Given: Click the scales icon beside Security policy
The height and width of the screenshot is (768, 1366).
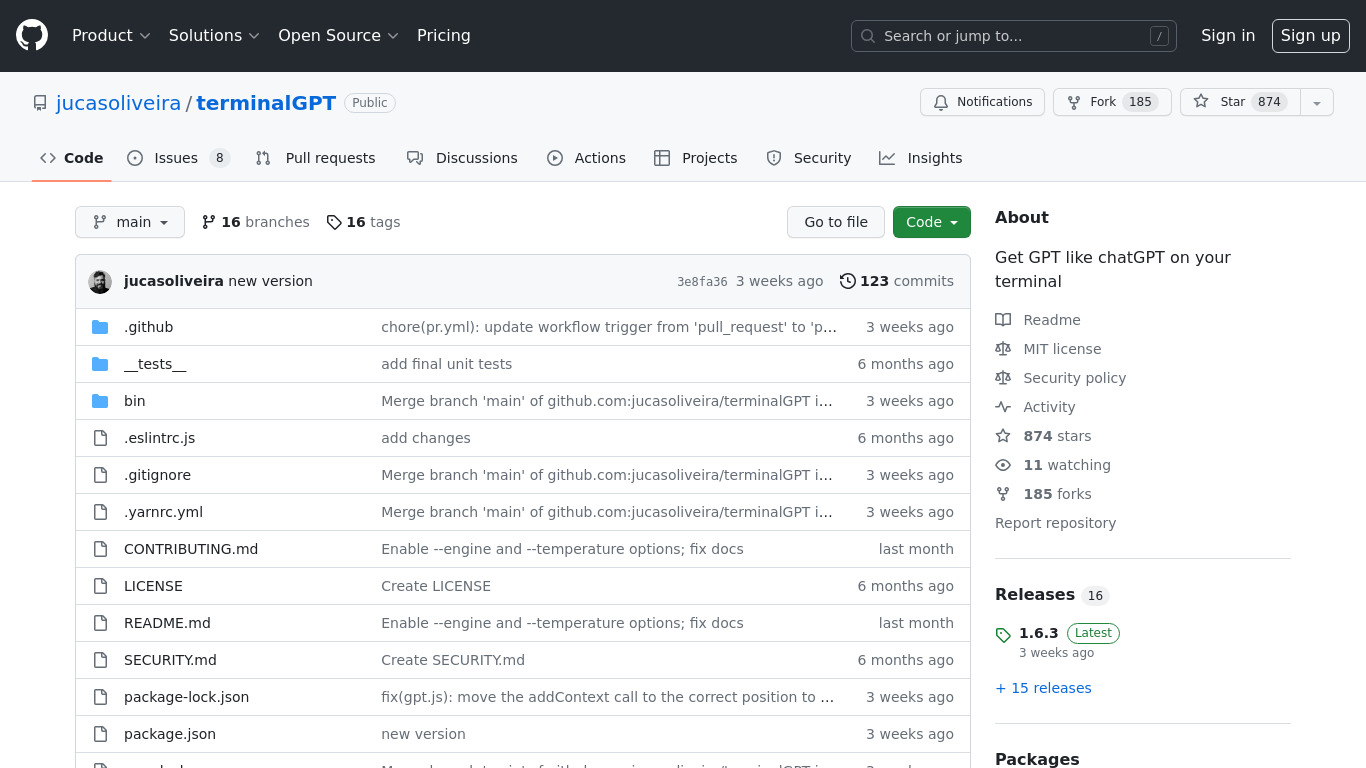Looking at the screenshot, I should [x=1003, y=378].
